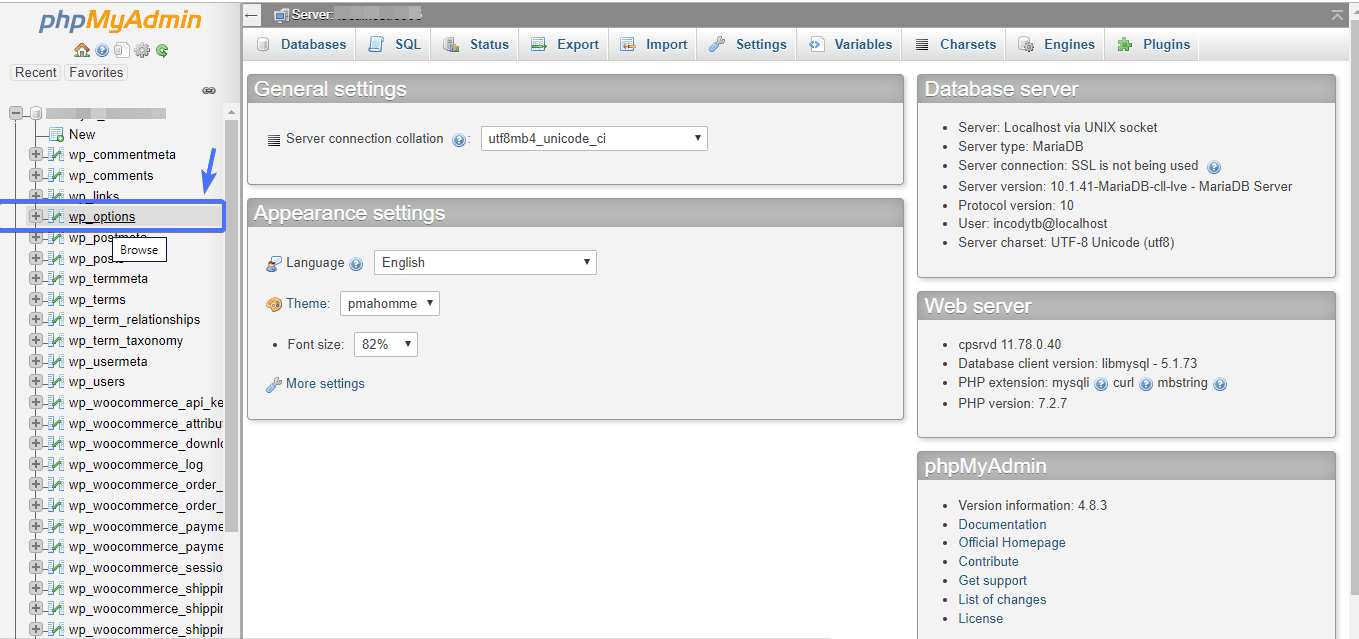The image size is (1359, 639).
Task: Switch to the SQL tab
Action: coord(395,45)
